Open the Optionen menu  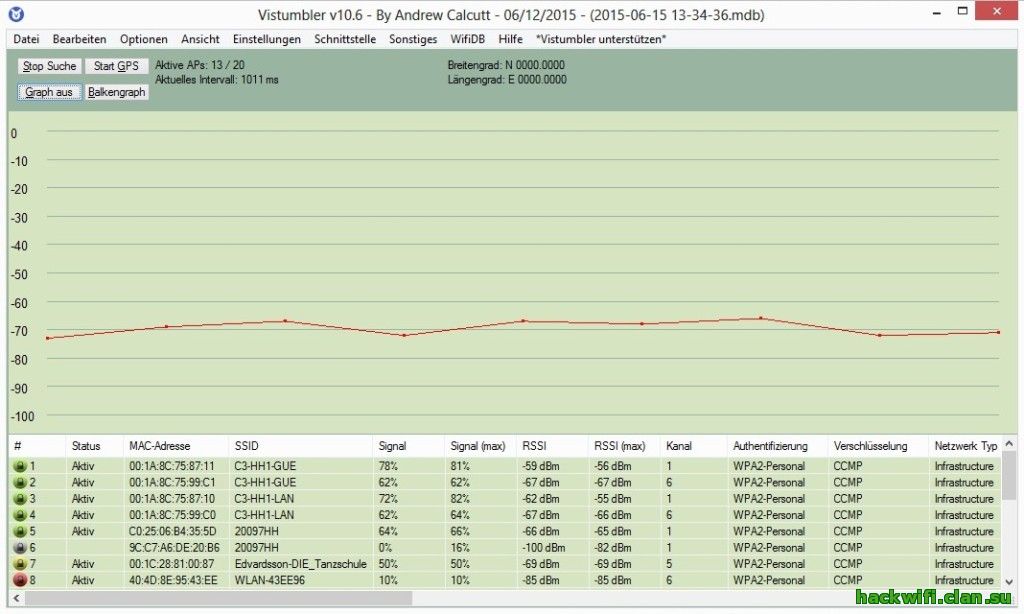click(144, 39)
